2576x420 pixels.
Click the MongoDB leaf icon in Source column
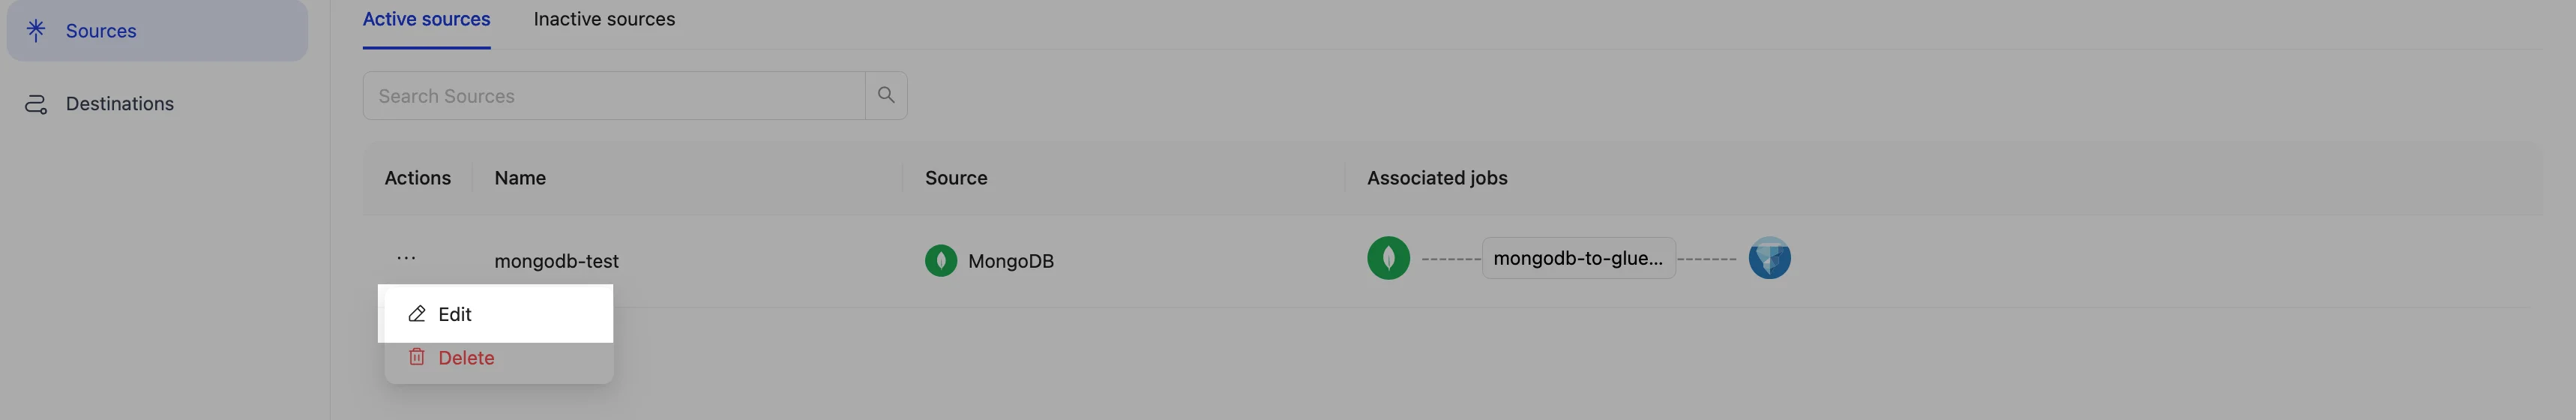pyautogui.click(x=940, y=261)
